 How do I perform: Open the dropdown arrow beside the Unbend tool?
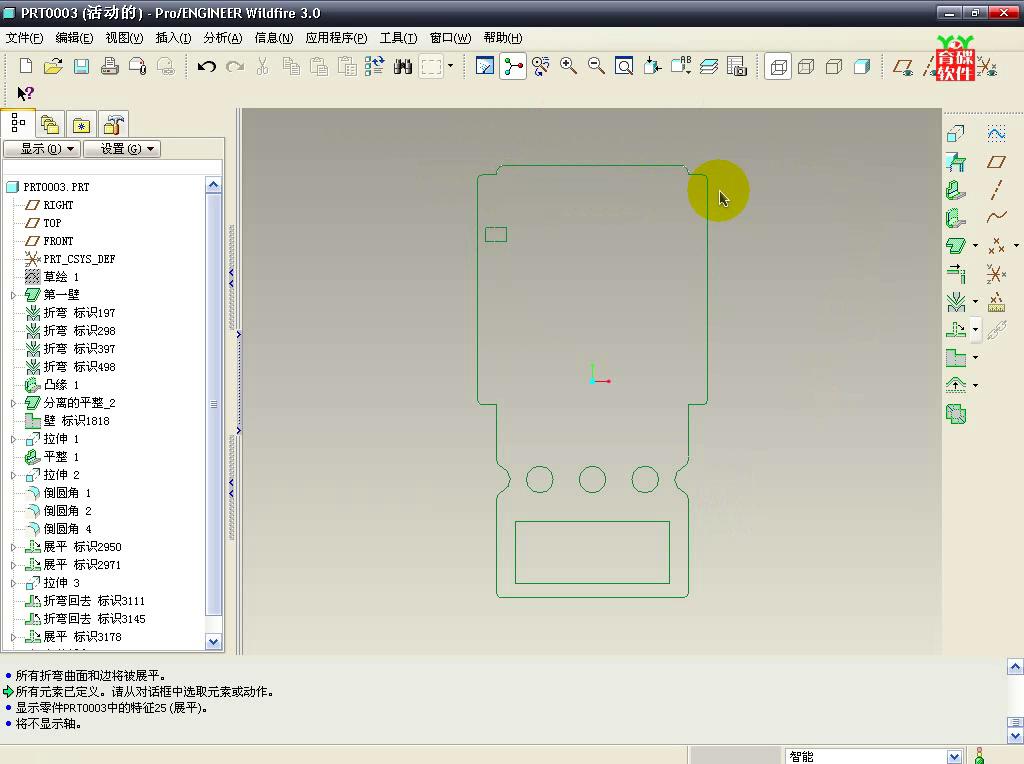[976, 329]
